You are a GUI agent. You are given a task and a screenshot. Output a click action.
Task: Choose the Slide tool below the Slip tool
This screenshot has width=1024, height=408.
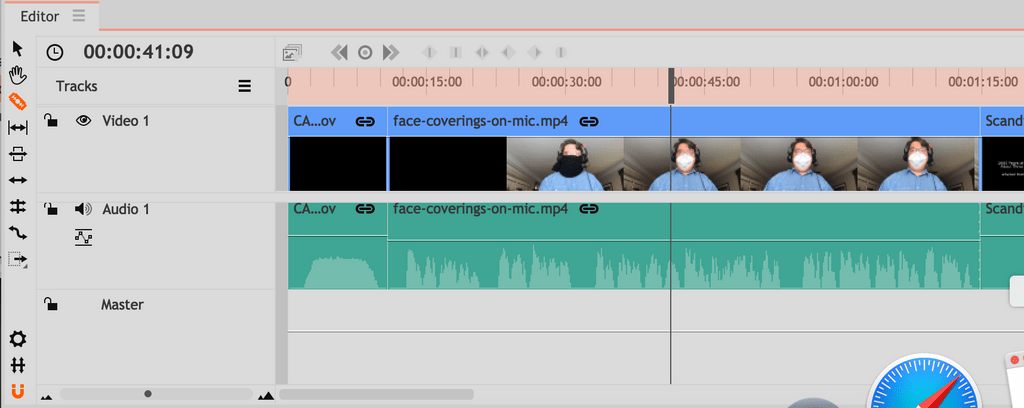pyautogui.click(x=18, y=154)
